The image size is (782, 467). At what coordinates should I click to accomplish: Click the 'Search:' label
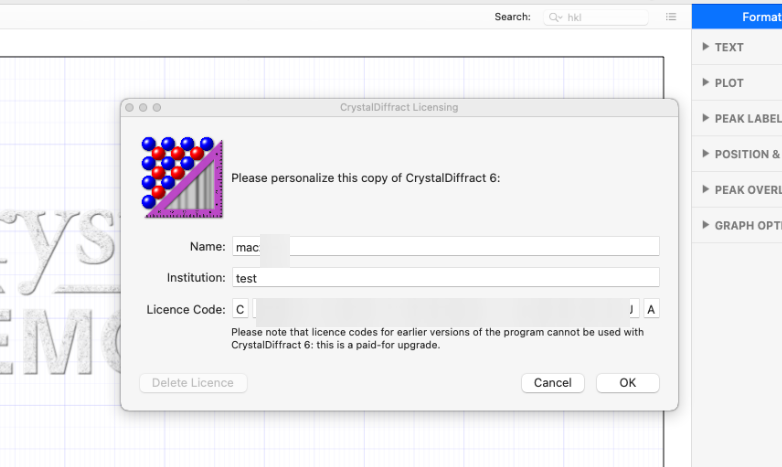coord(512,17)
